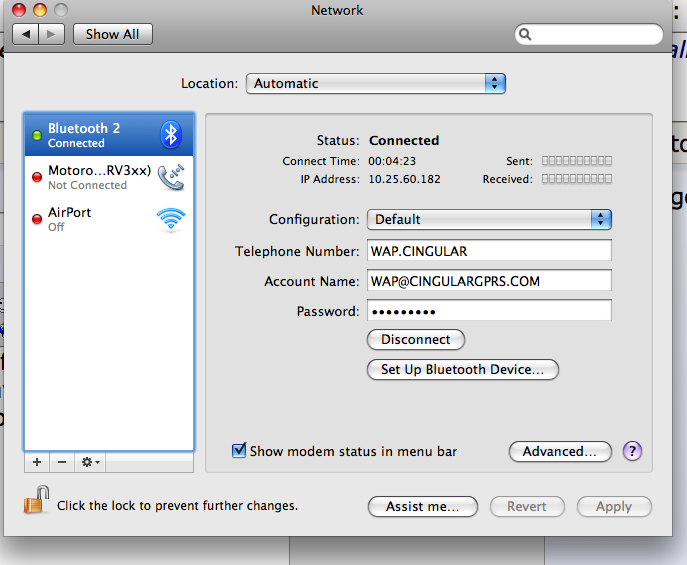
Task: Open the gear action menu
Action: pyautogui.click(x=91, y=462)
